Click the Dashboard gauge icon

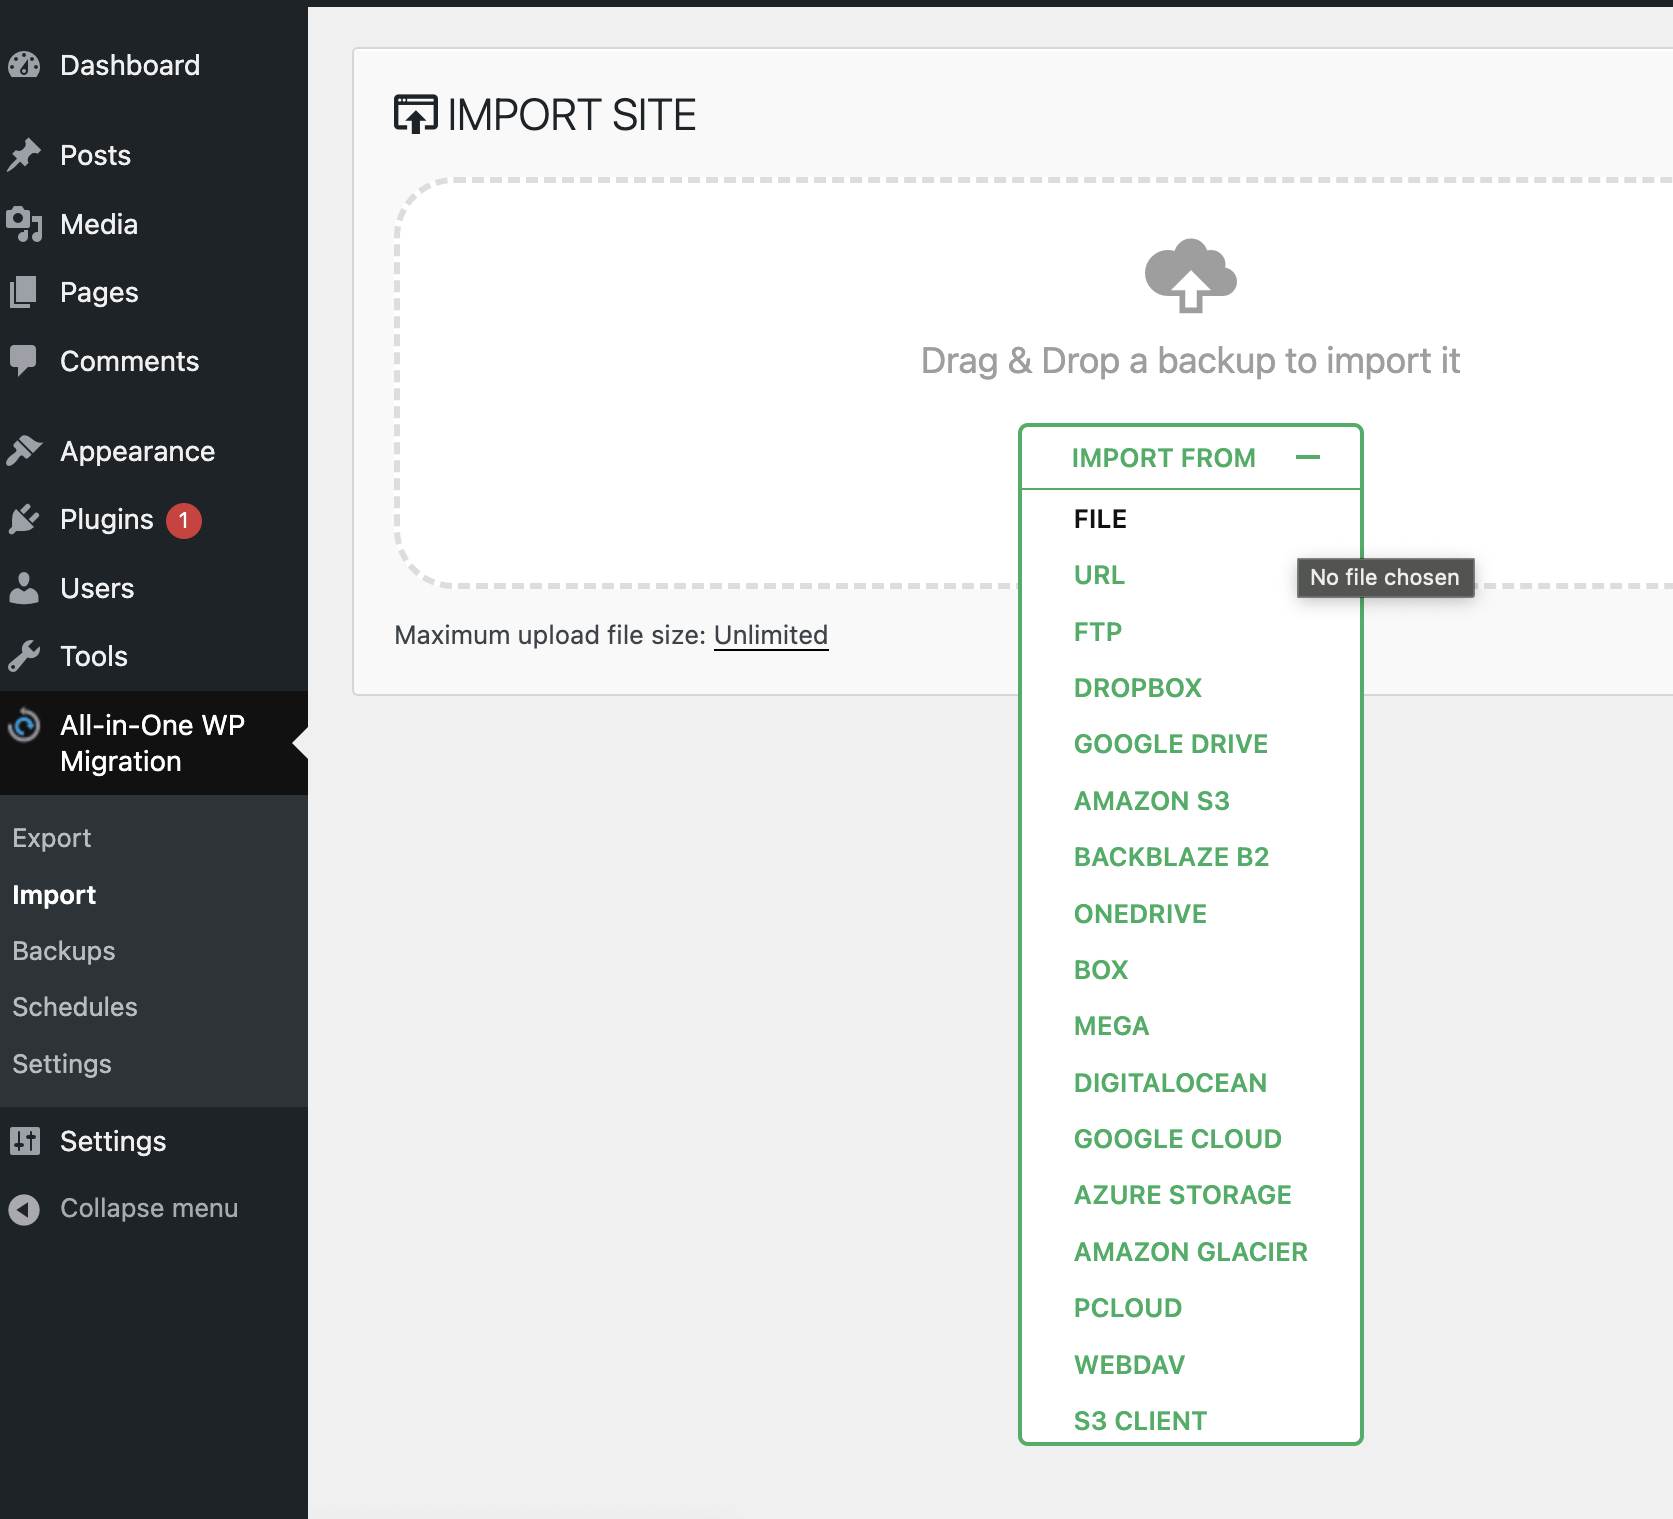tap(24, 66)
